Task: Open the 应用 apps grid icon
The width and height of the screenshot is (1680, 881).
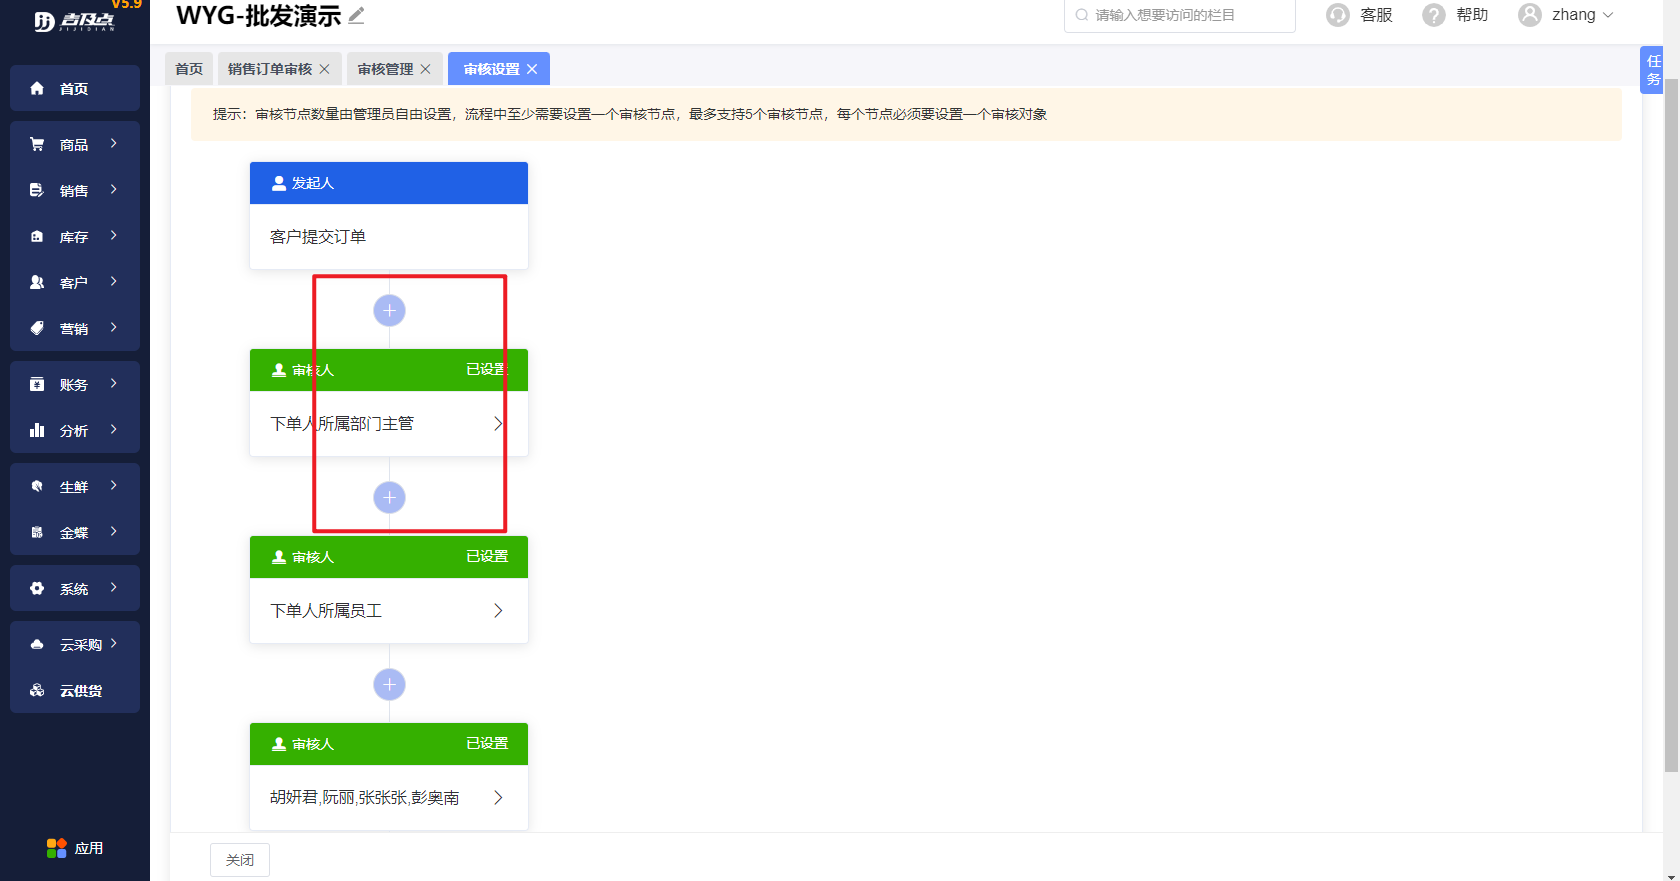Action: pyautogui.click(x=57, y=848)
